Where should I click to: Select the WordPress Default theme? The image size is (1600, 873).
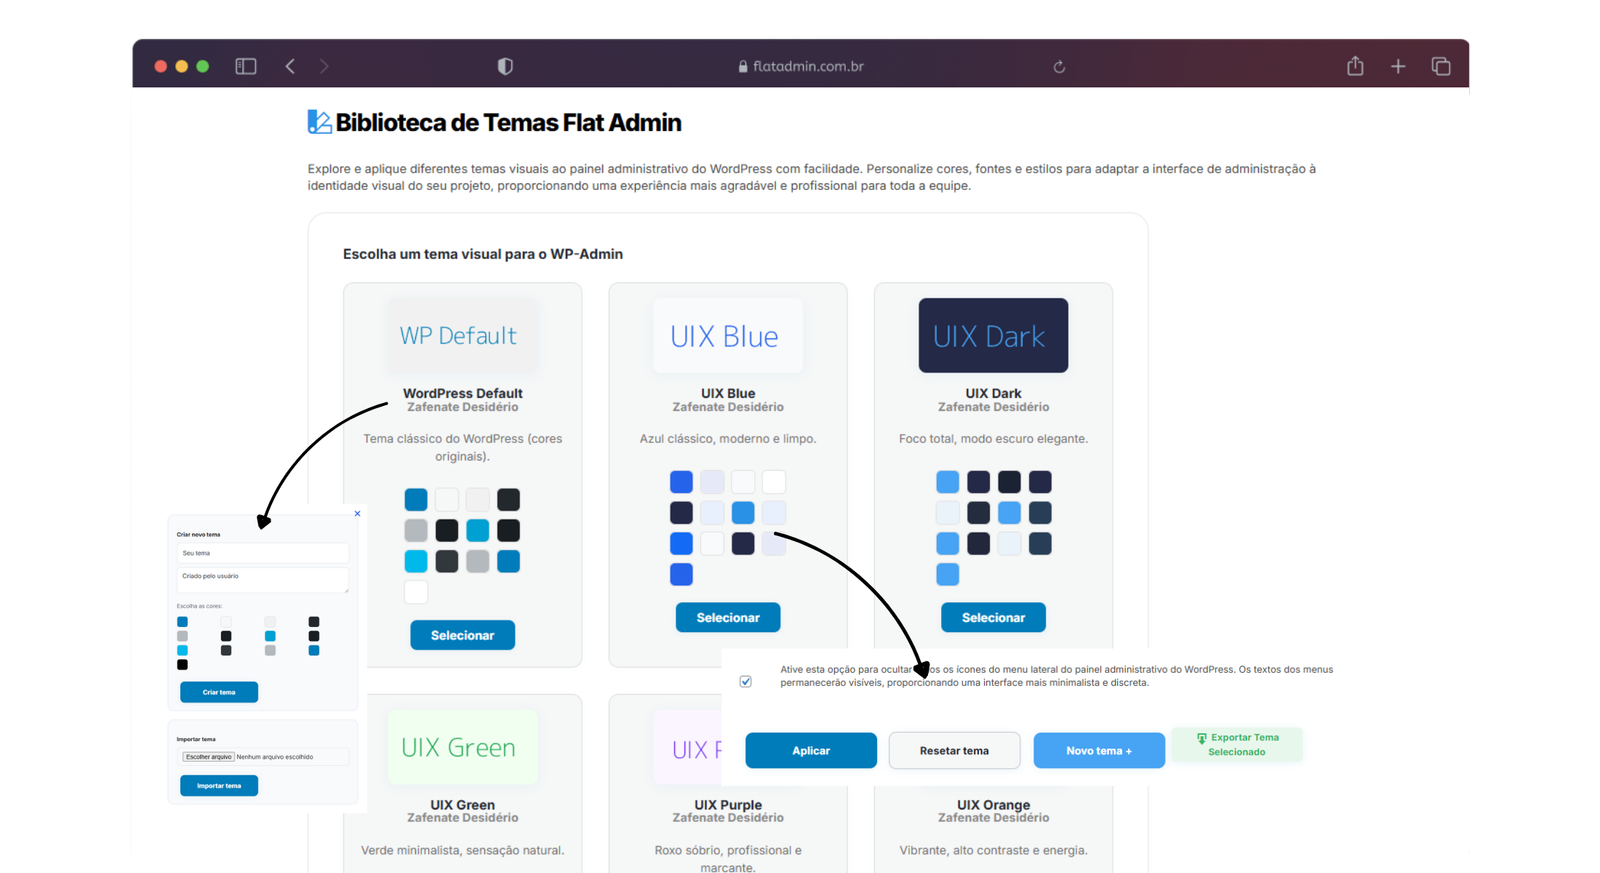462,635
